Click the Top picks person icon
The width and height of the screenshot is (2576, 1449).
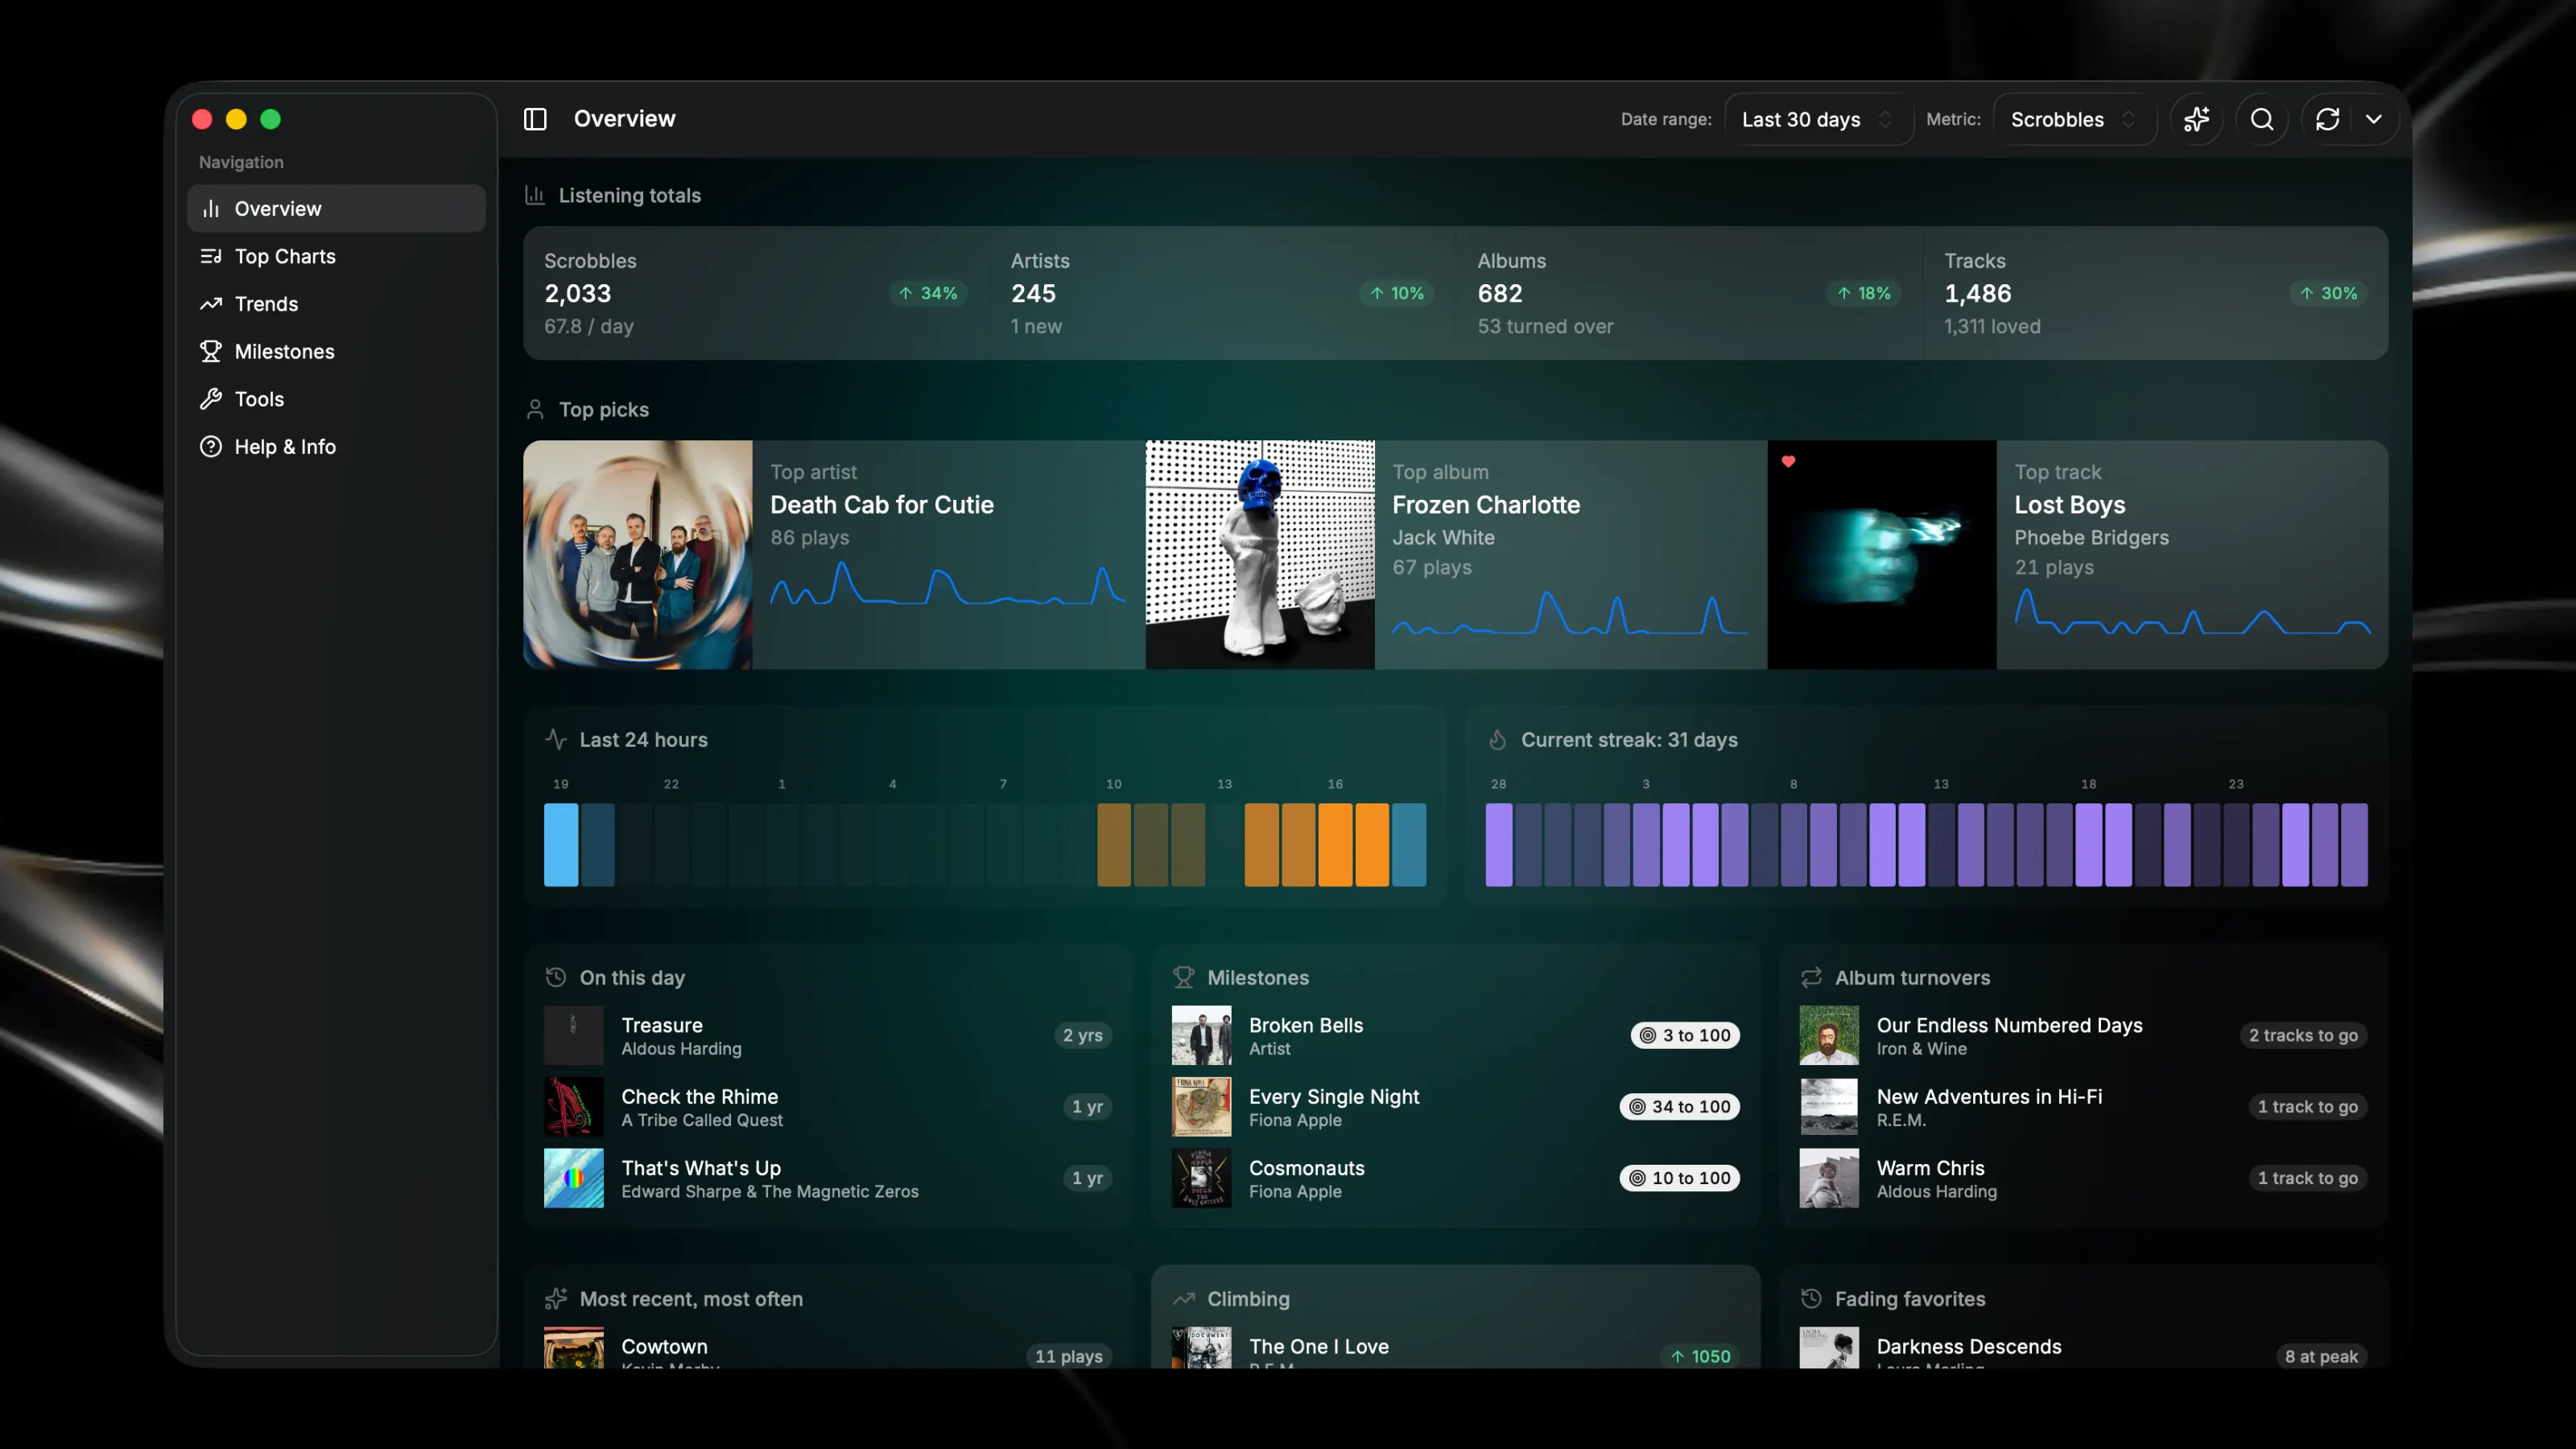(535, 409)
